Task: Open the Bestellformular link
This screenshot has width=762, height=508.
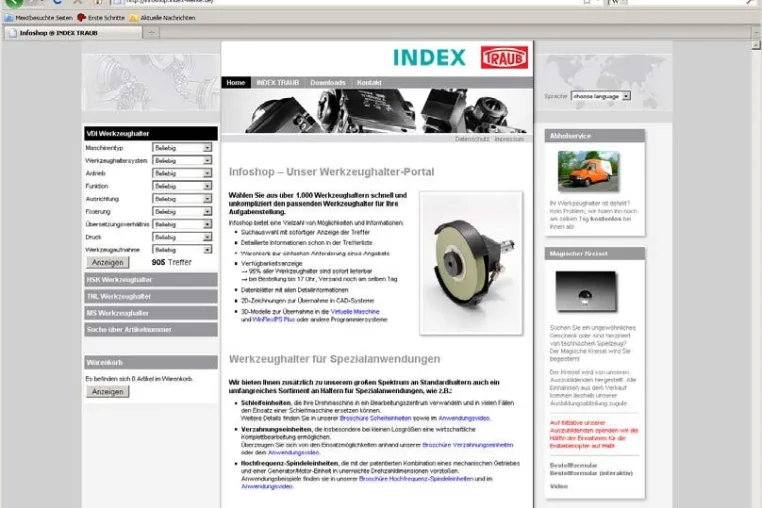Action: click(573, 465)
